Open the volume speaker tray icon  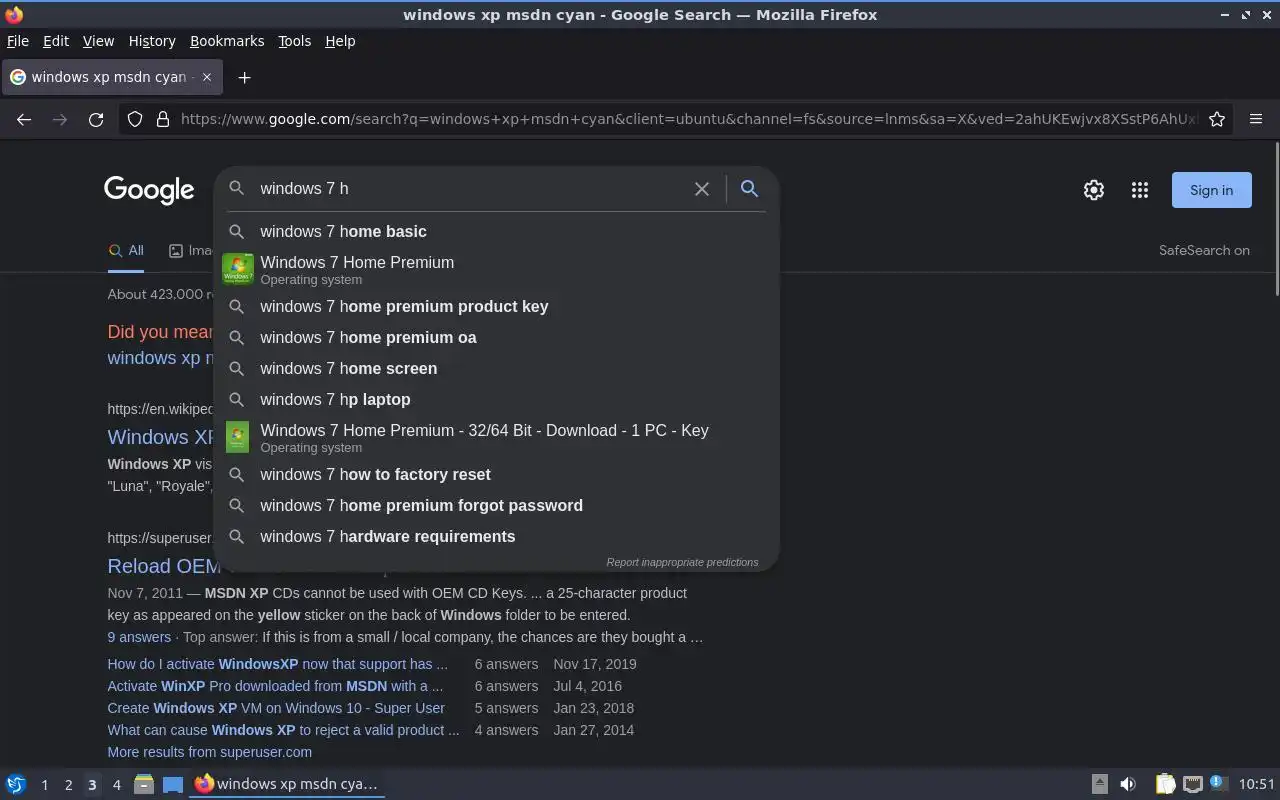(x=1127, y=784)
